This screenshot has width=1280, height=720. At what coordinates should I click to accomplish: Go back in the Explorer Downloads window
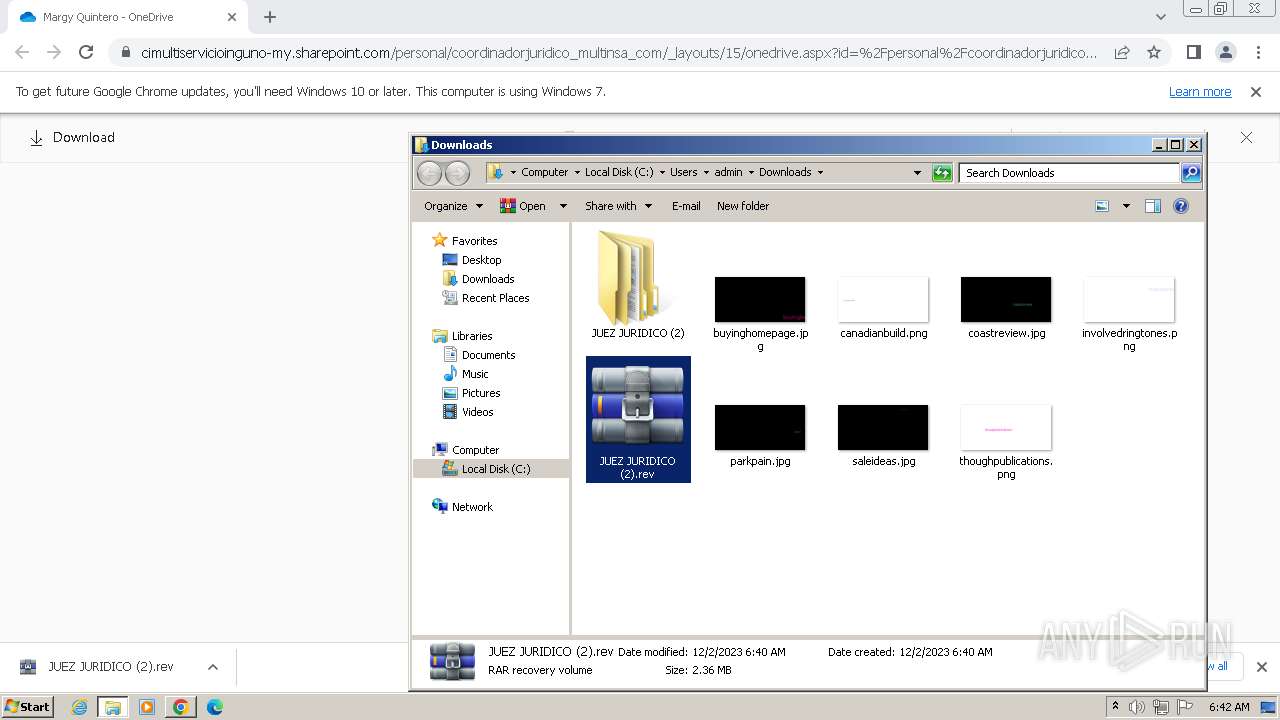click(429, 173)
